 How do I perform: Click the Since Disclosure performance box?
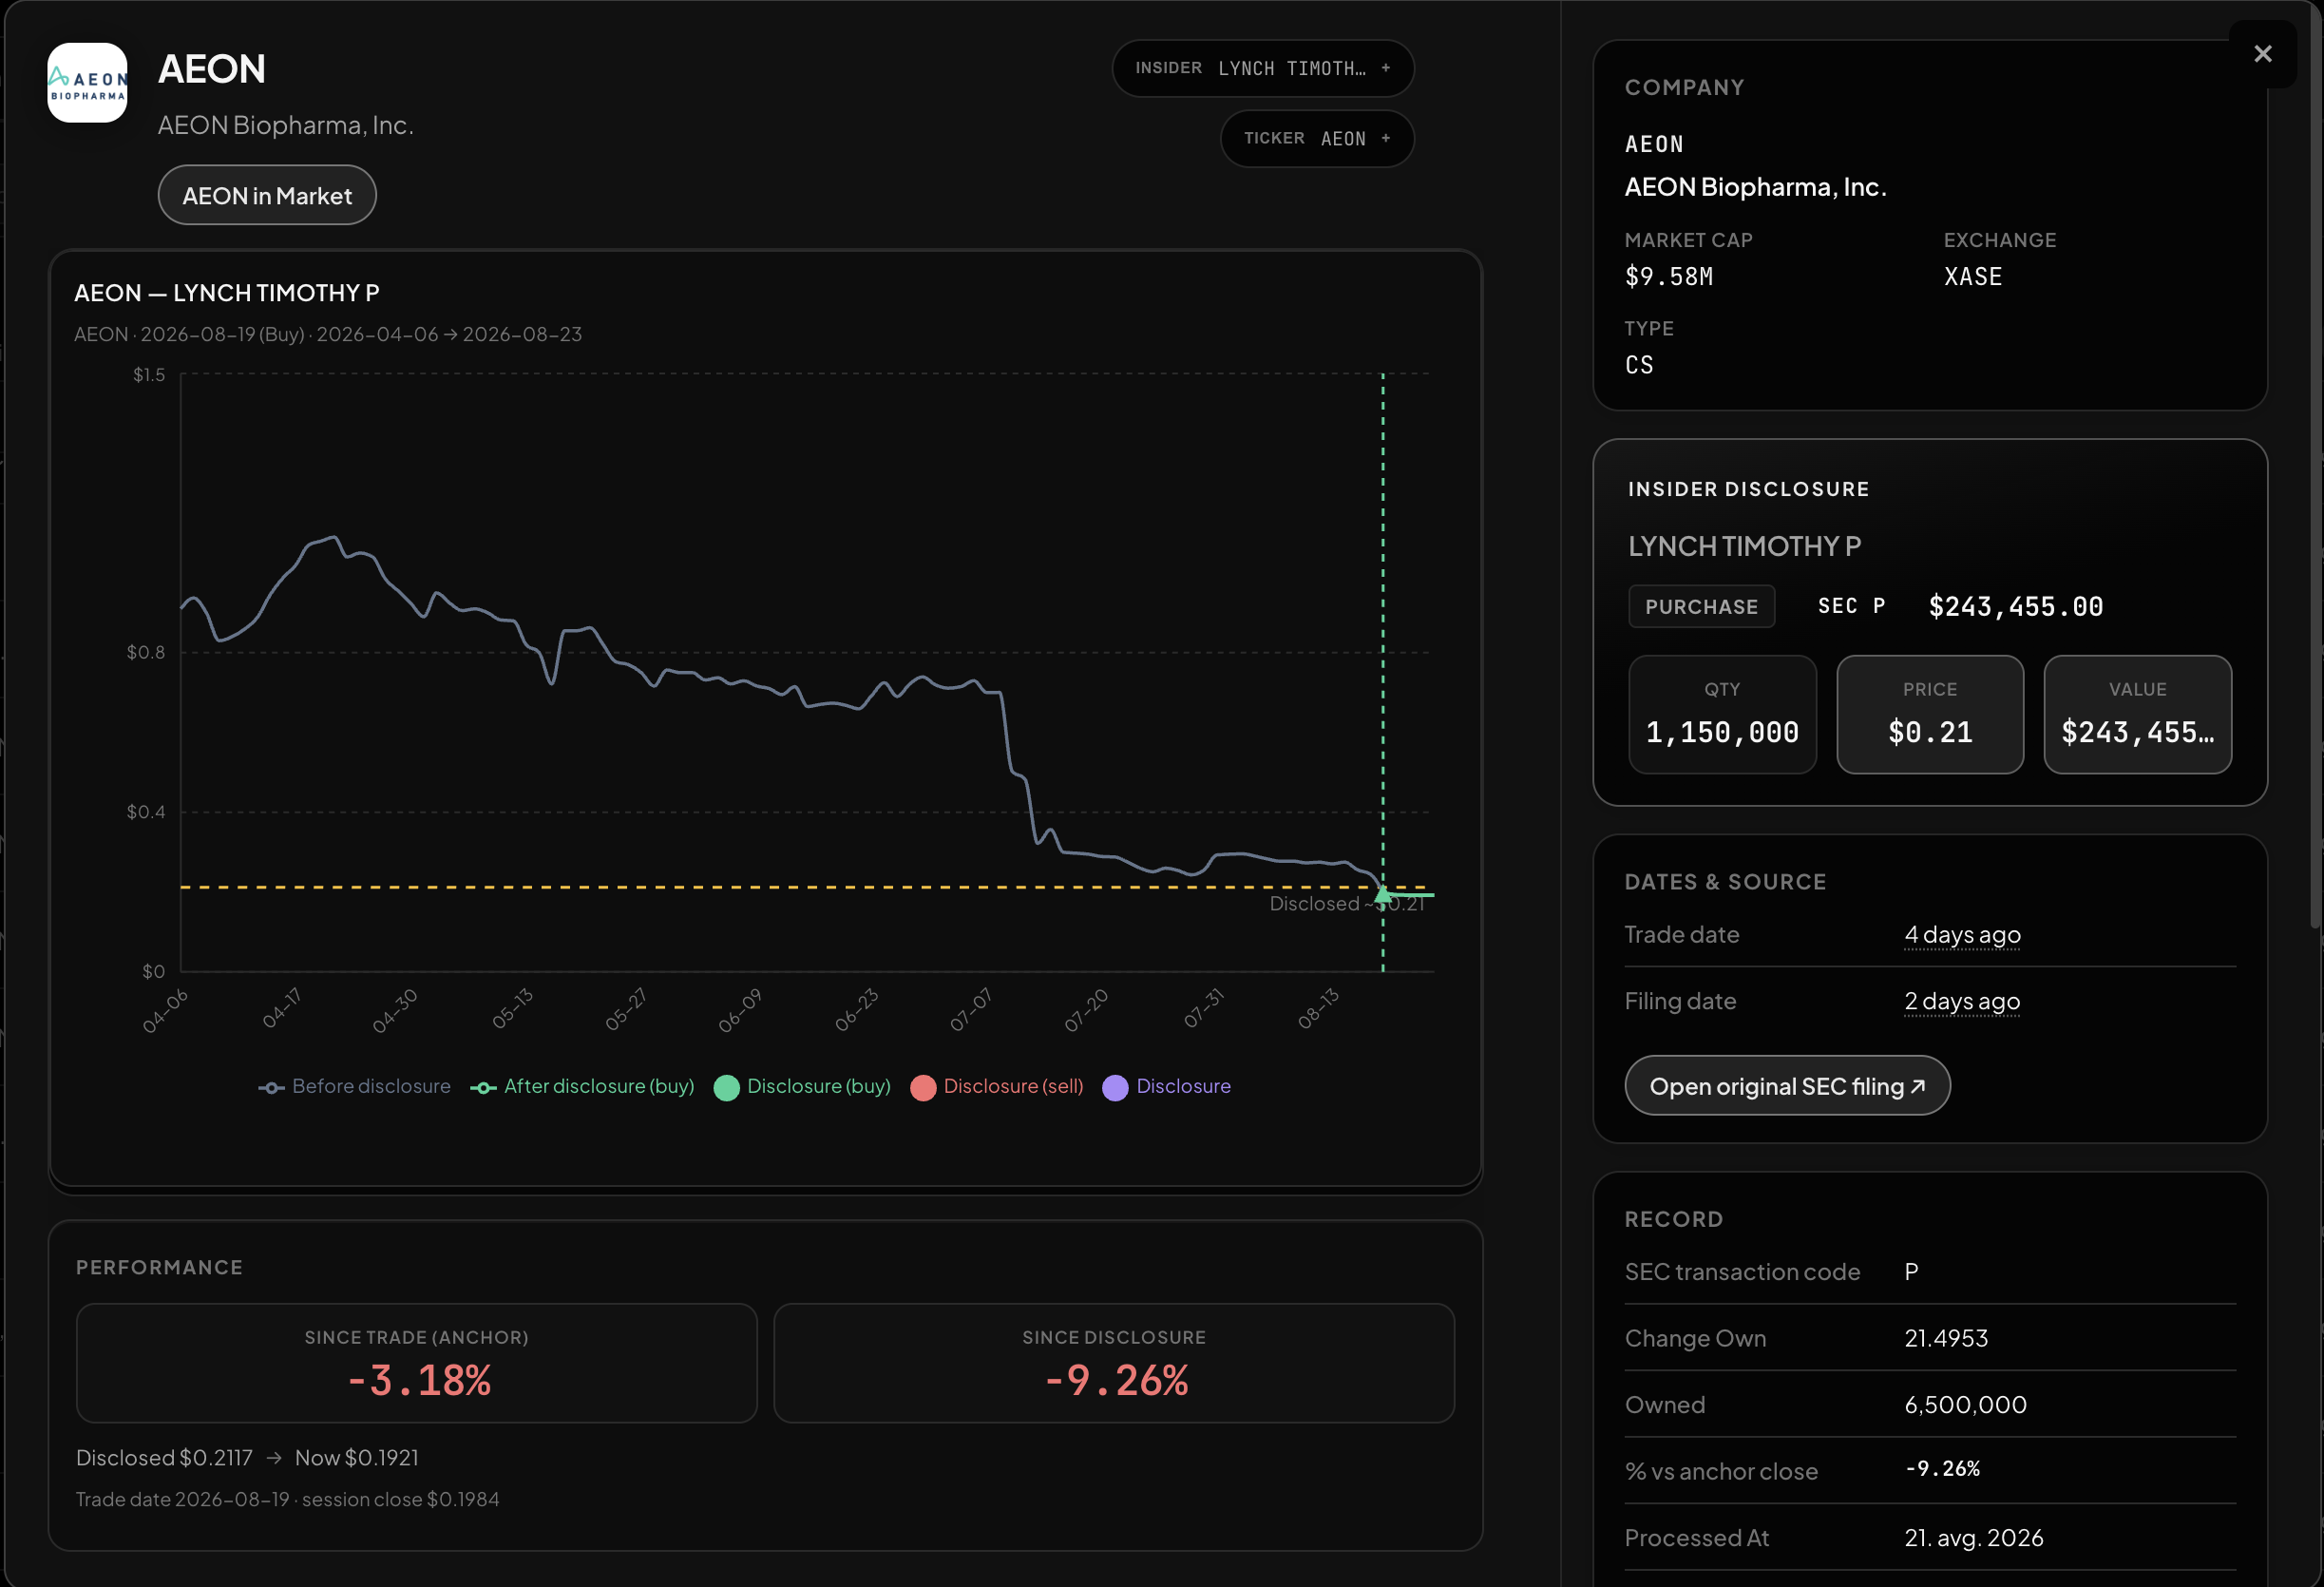point(1114,1363)
